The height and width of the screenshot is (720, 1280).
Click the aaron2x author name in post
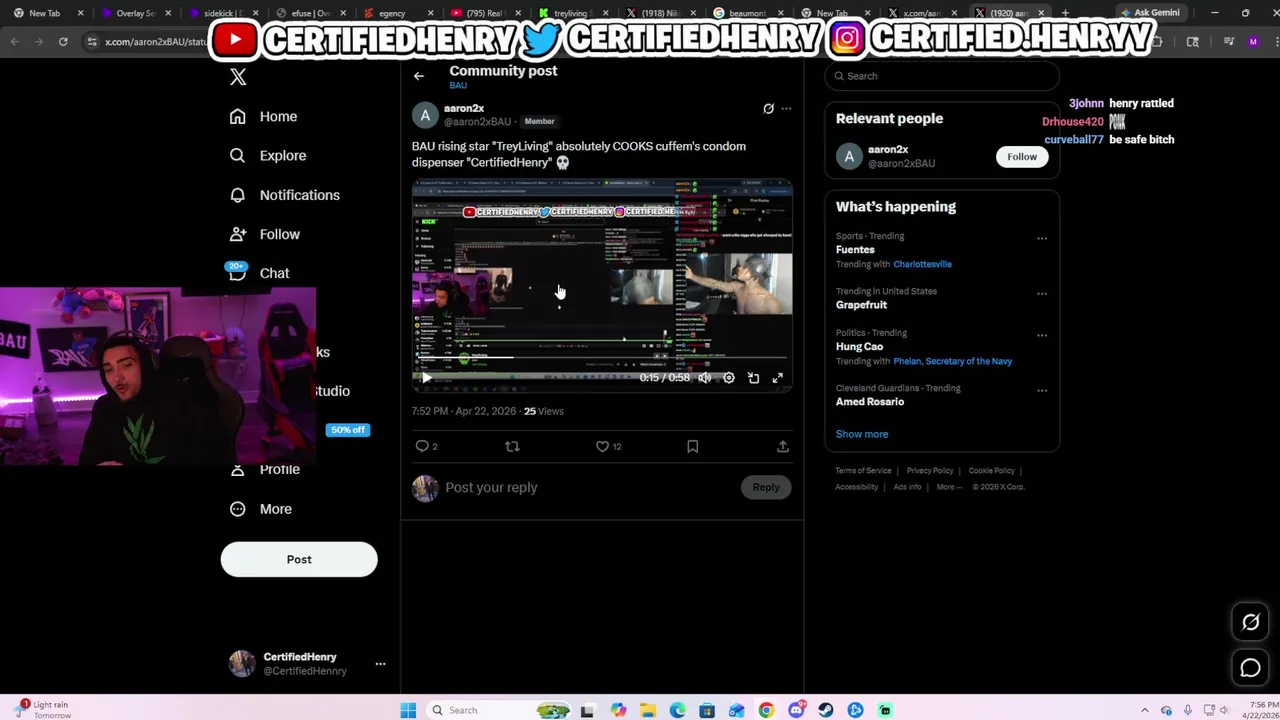pyautogui.click(x=464, y=108)
